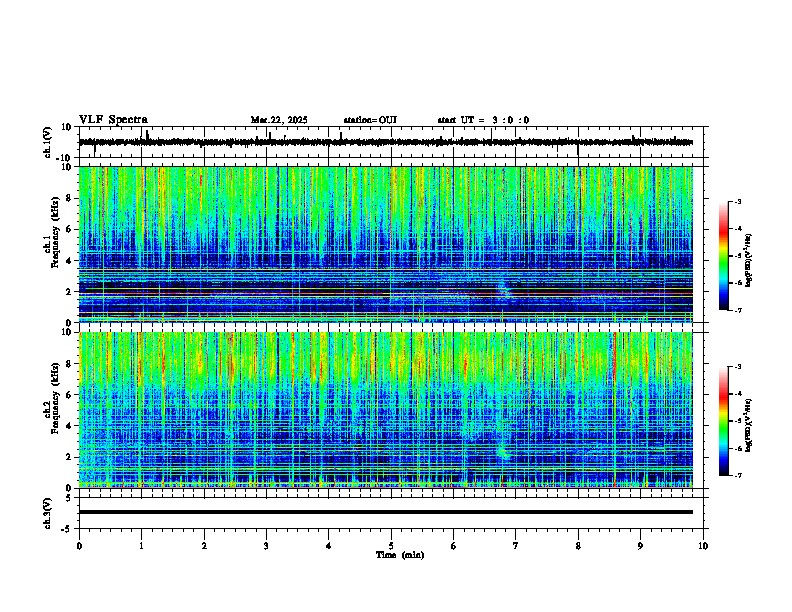Click the "-3" label on ch.2 color scale
792x612 pixels.
737,367
